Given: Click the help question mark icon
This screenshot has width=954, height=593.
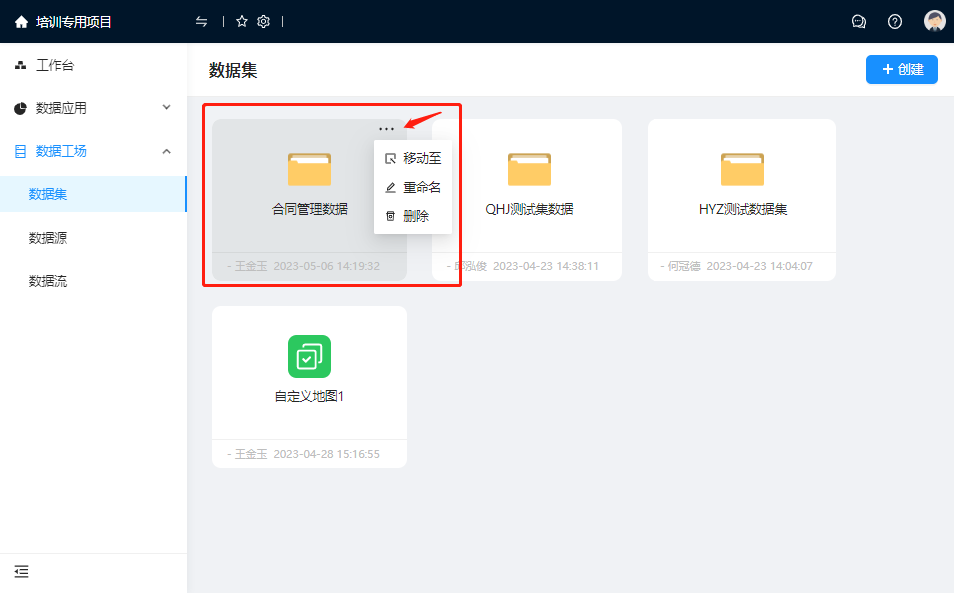Looking at the screenshot, I should 895,21.
